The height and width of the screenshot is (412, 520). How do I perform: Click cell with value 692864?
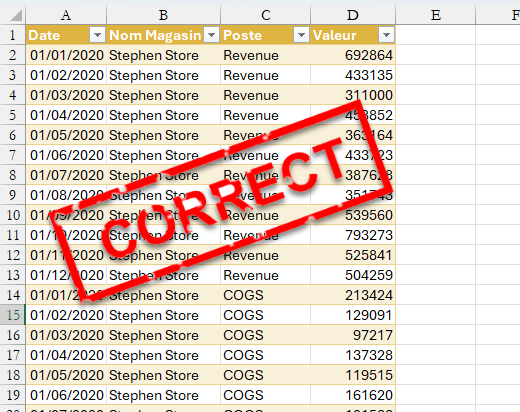pos(353,55)
